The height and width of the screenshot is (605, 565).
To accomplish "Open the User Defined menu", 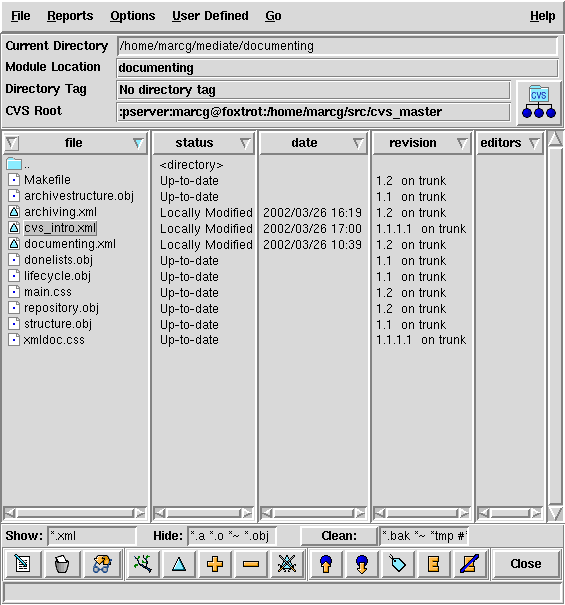I will click(210, 16).
